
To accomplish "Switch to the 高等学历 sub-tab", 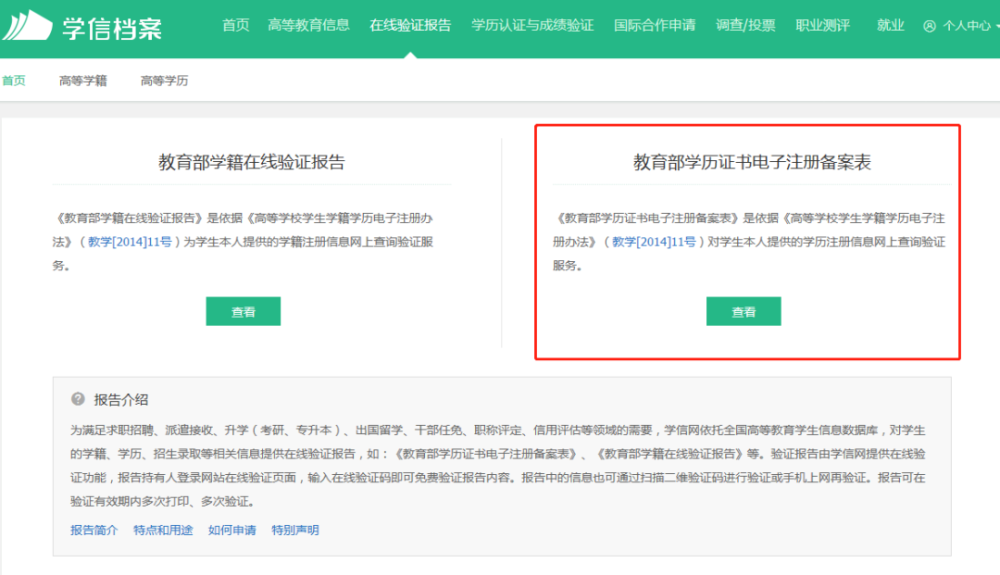I will [x=165, y=80].
